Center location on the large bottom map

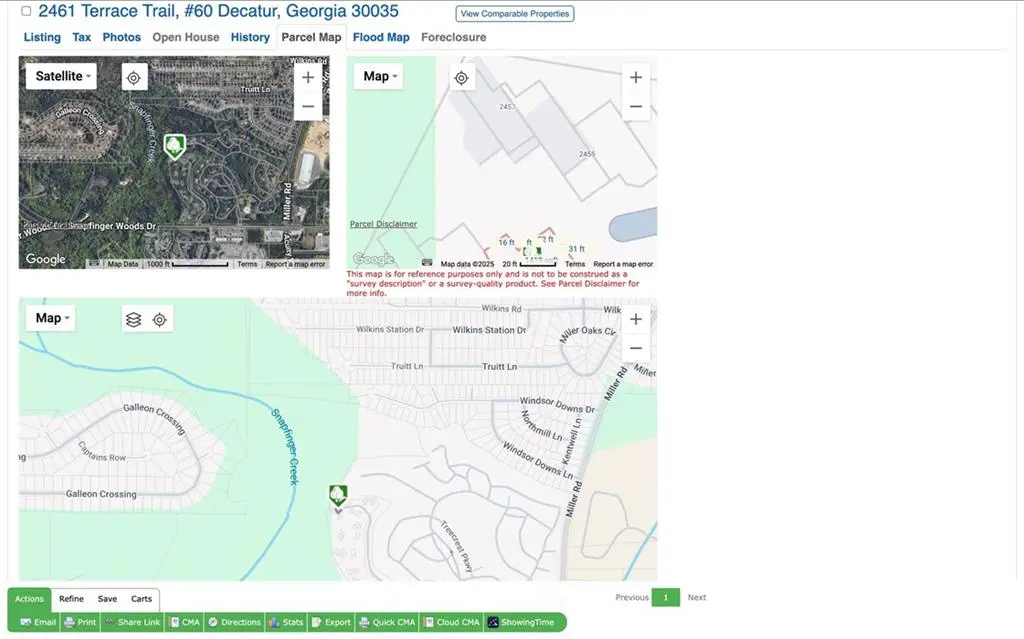[x=160, y=320]
